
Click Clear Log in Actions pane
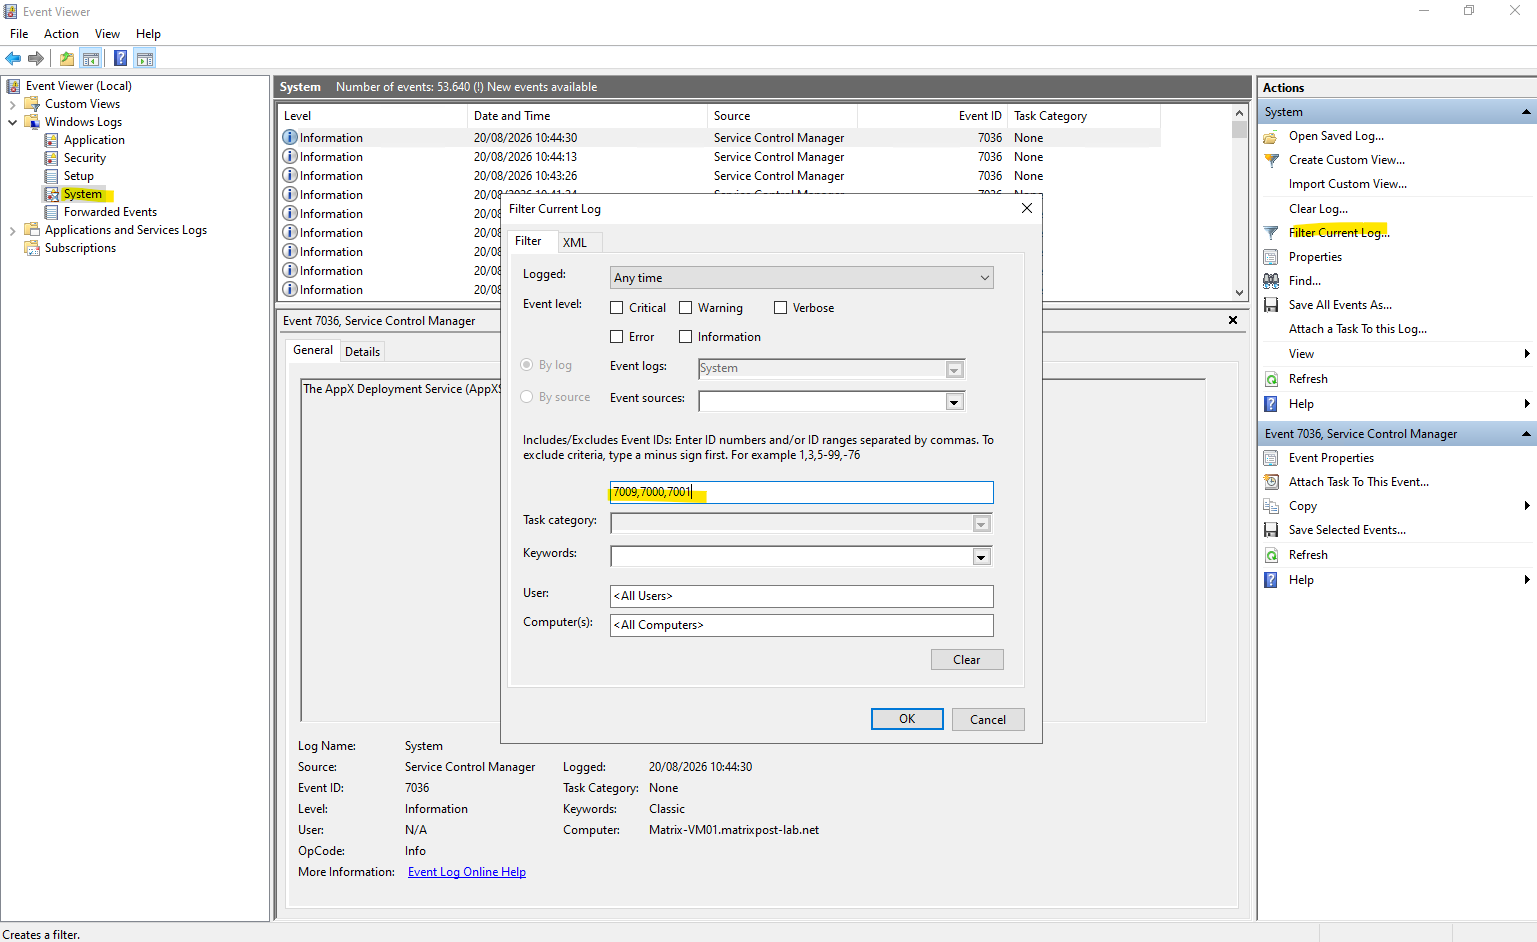point(1318,209)
